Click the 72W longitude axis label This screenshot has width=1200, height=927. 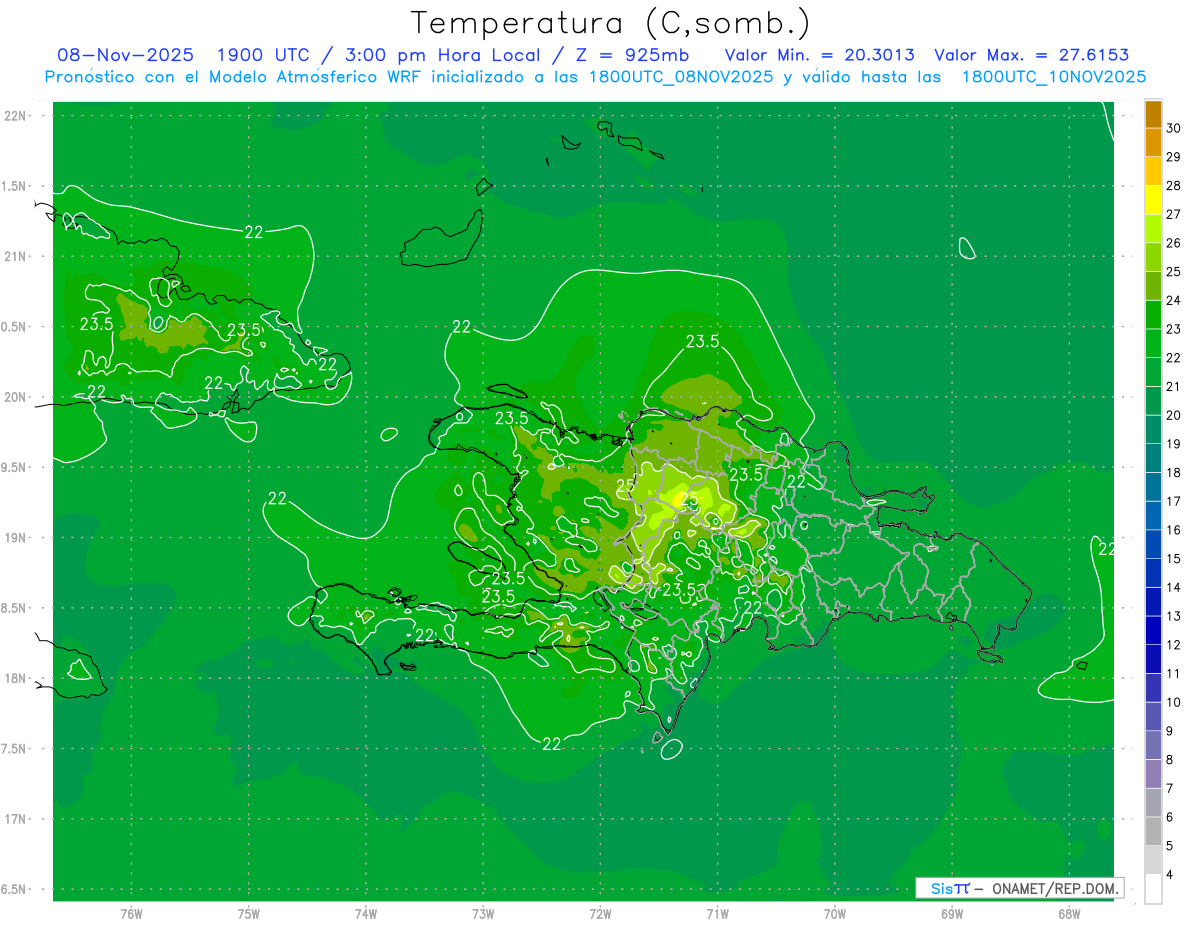(600, 914)
